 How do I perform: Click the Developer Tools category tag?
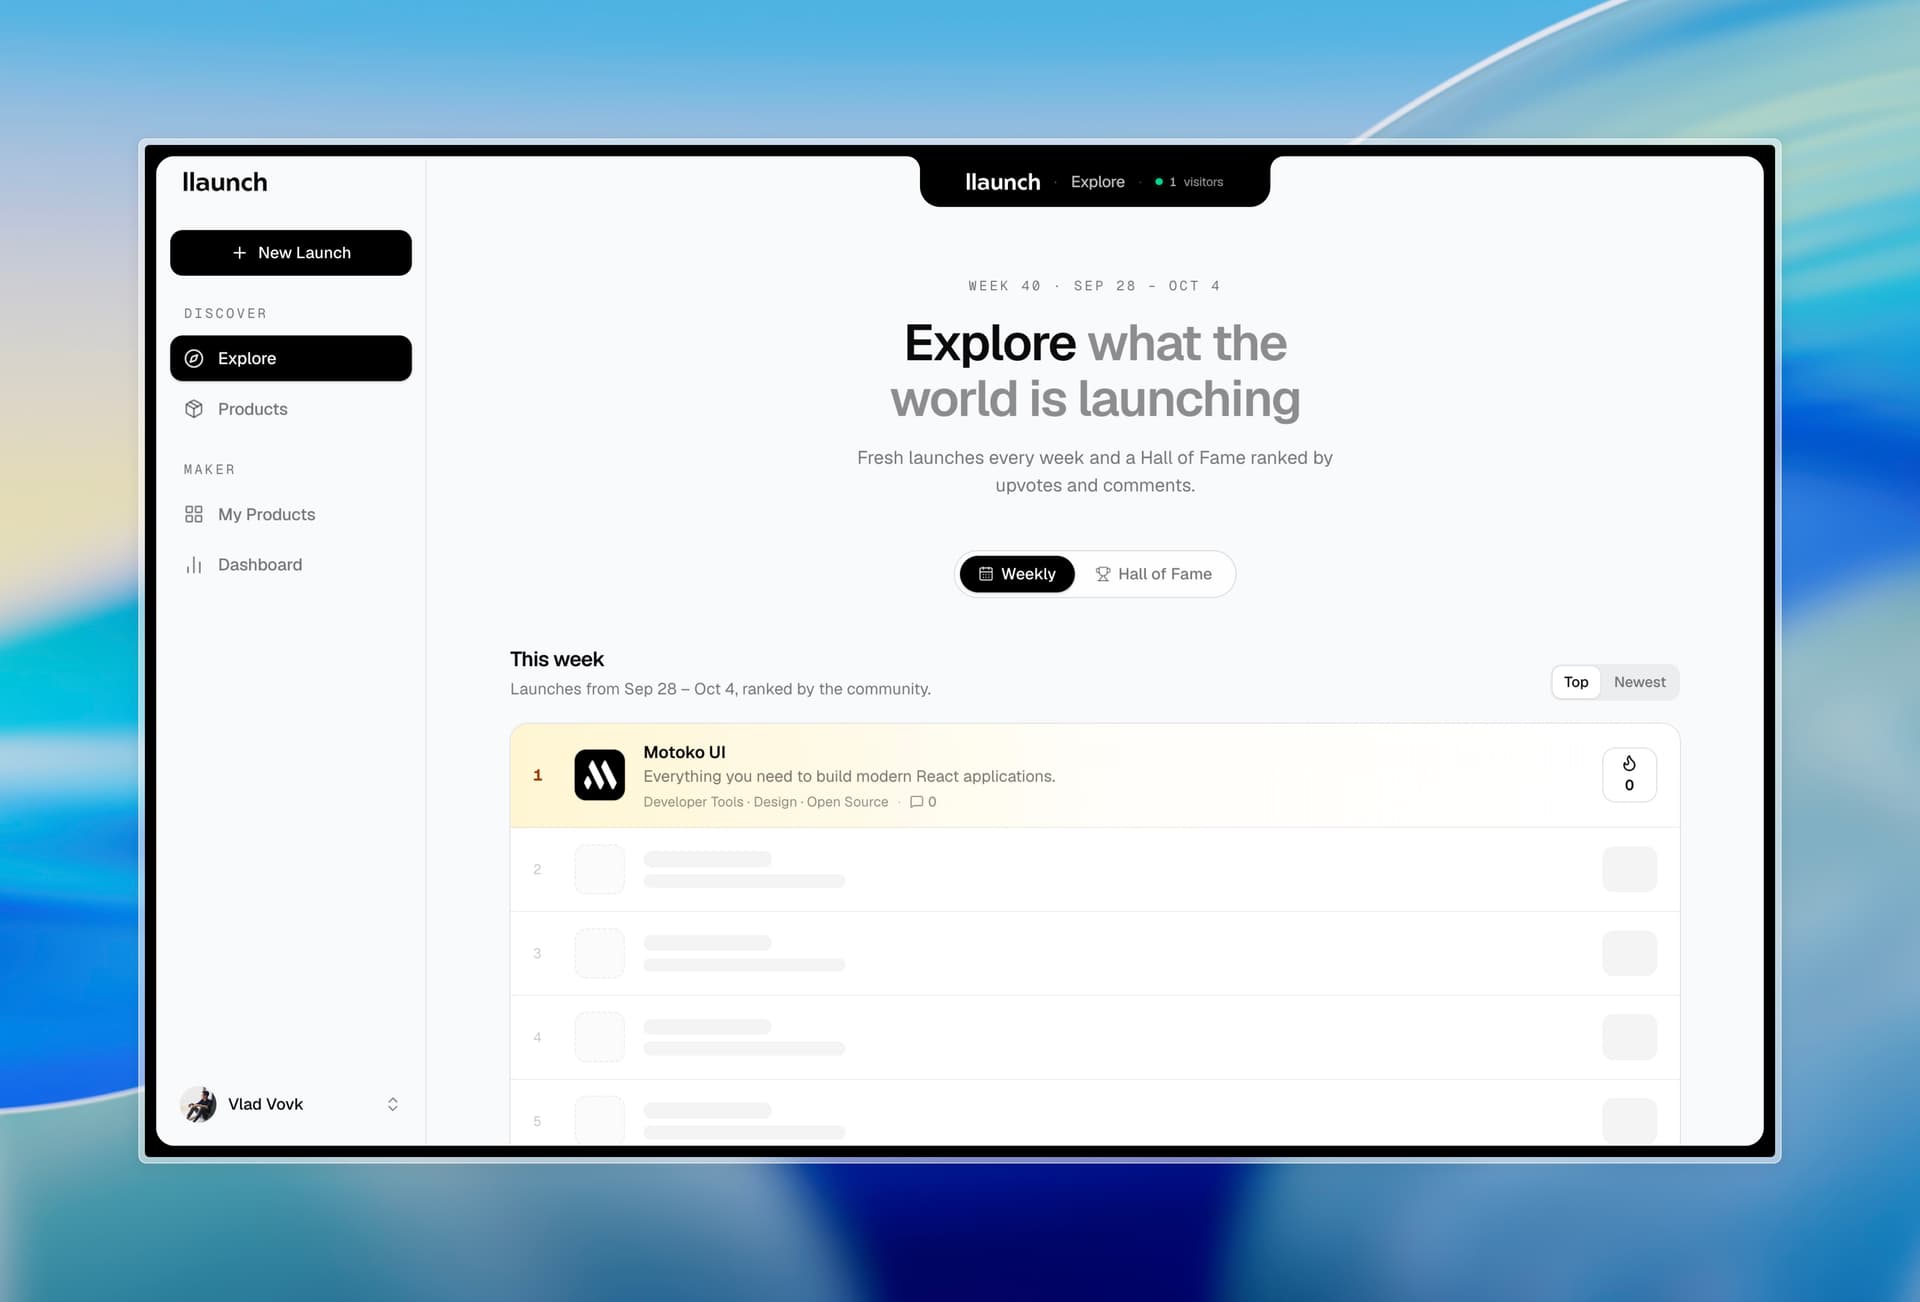[693, 802]
